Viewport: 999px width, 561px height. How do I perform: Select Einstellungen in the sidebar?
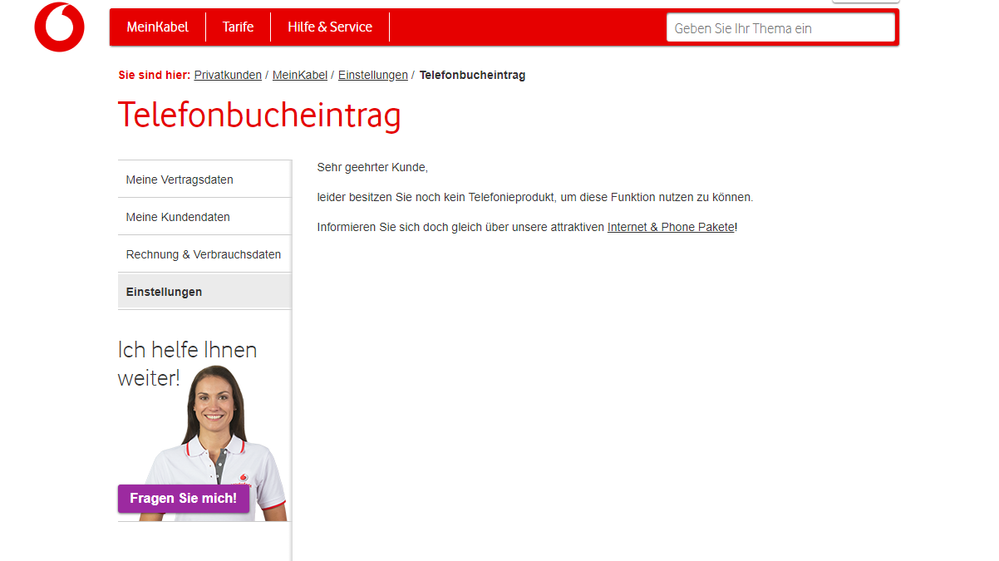205,292
